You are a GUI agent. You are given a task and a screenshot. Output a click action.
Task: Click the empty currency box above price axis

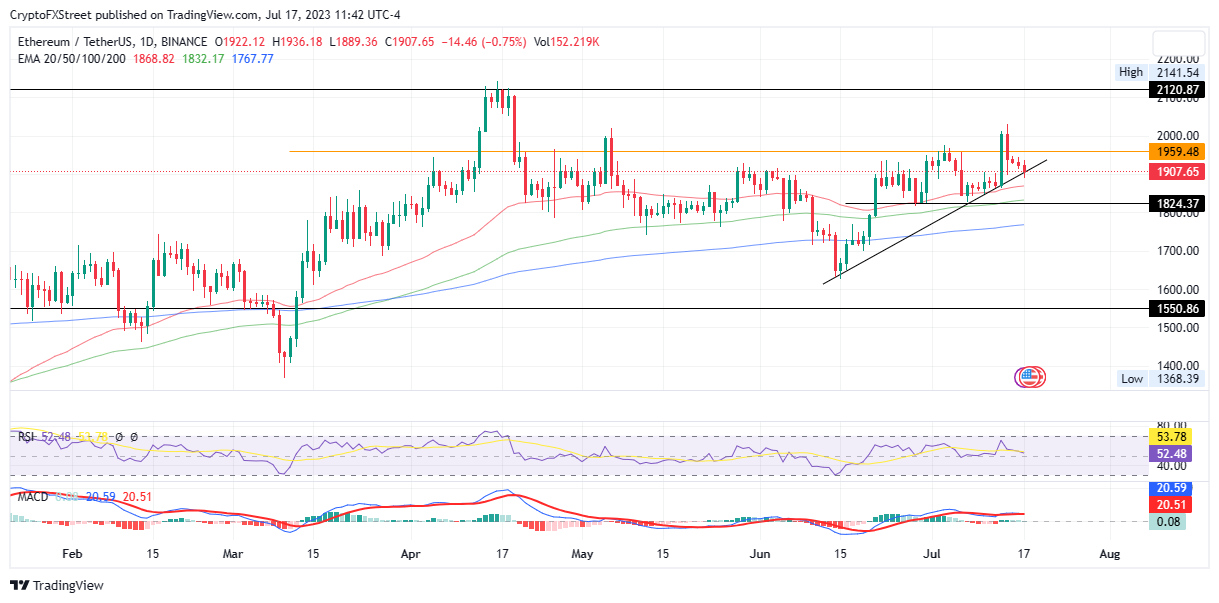click(x=1178, y=45)
